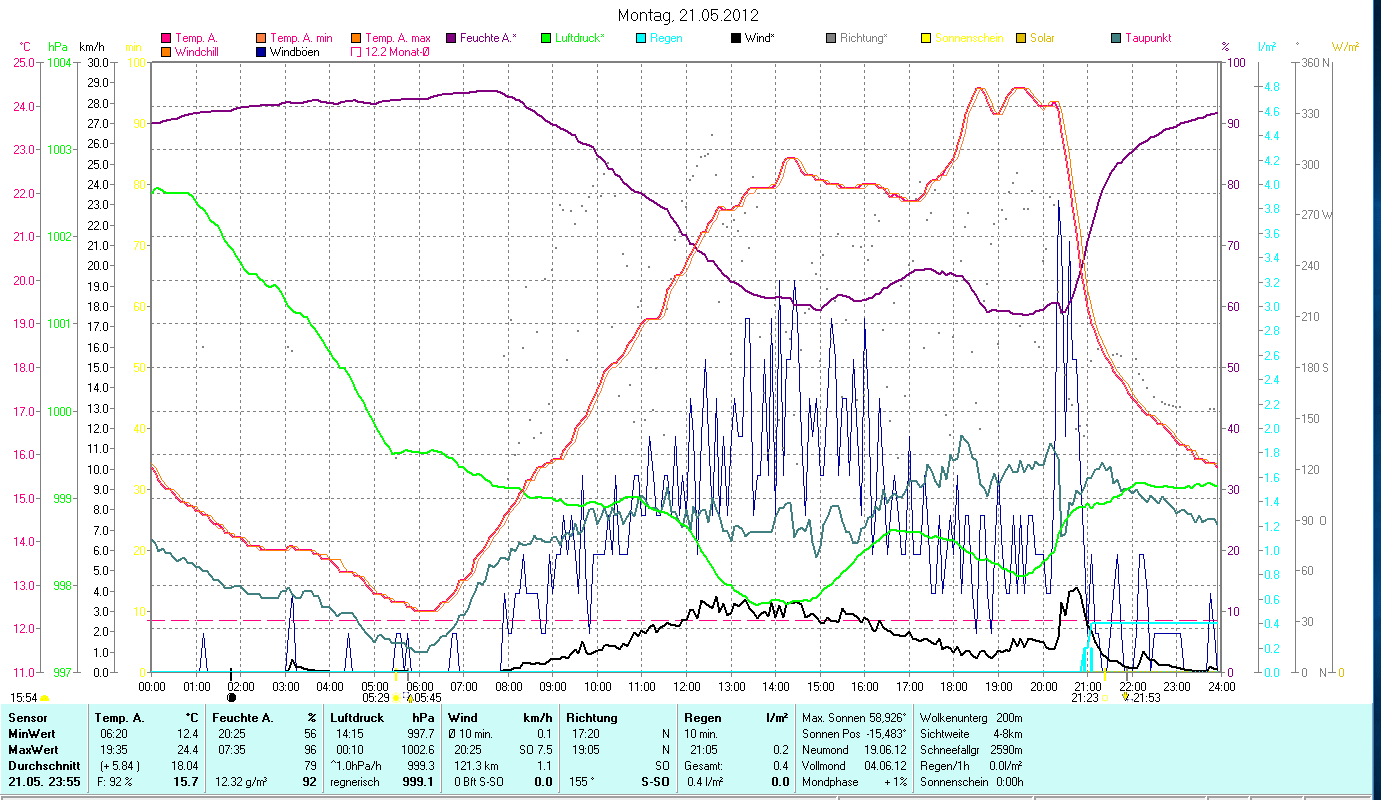Click the hollow 12.2 Monat-Ø legend square
This screenshot has width=1381, height=800.
point(355,52)
